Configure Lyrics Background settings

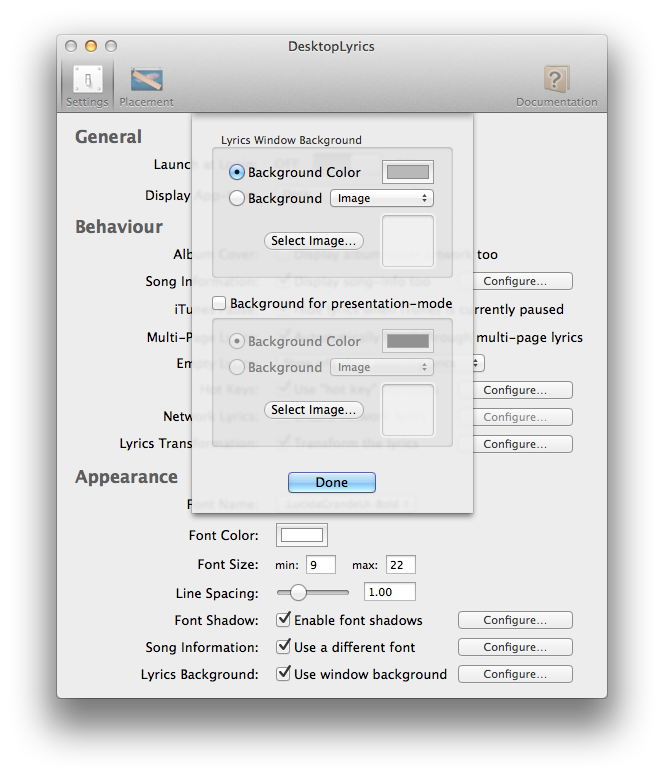pos(515,674)
